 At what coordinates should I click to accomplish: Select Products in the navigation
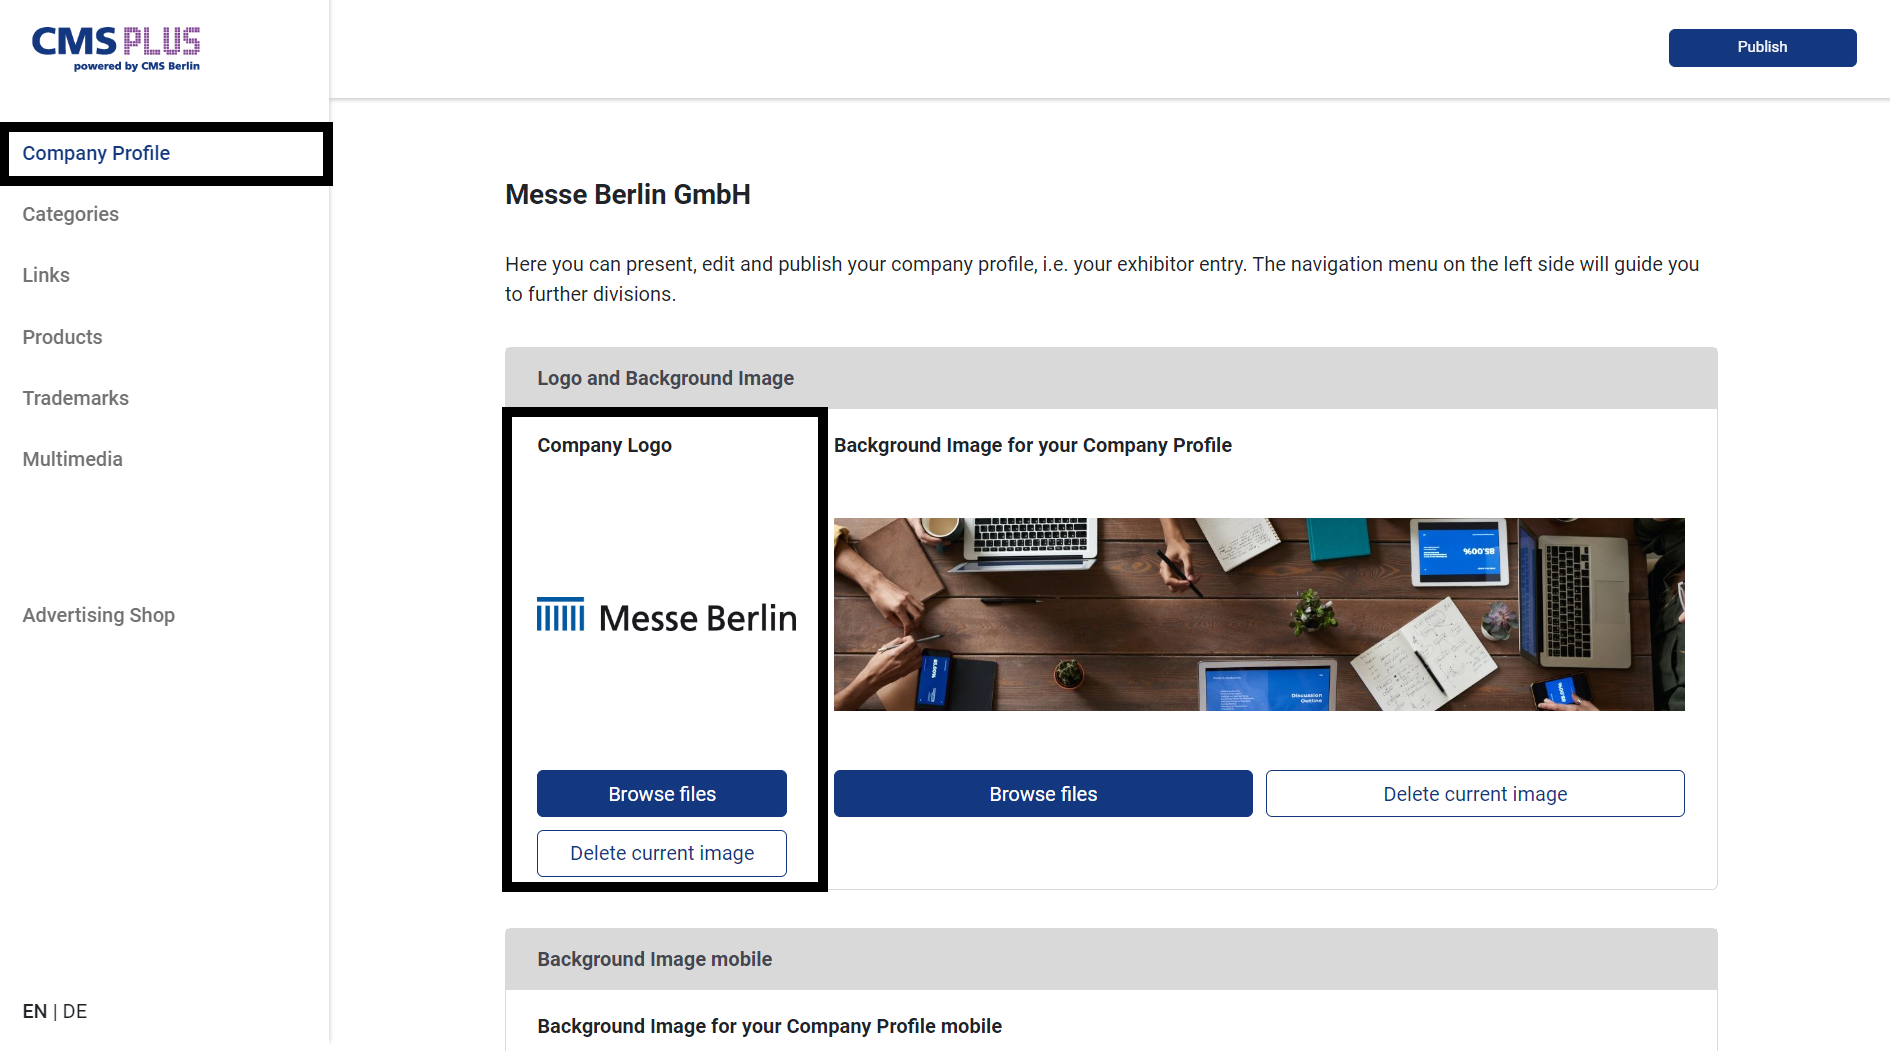coord(62,337)
